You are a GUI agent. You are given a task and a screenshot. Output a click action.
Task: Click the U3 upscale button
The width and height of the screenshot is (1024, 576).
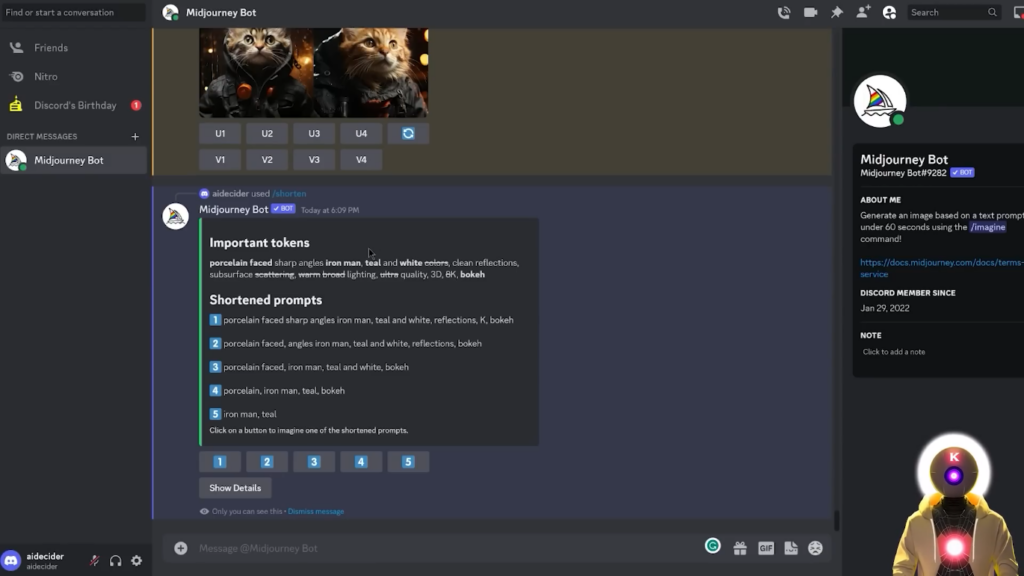(314, 133)
